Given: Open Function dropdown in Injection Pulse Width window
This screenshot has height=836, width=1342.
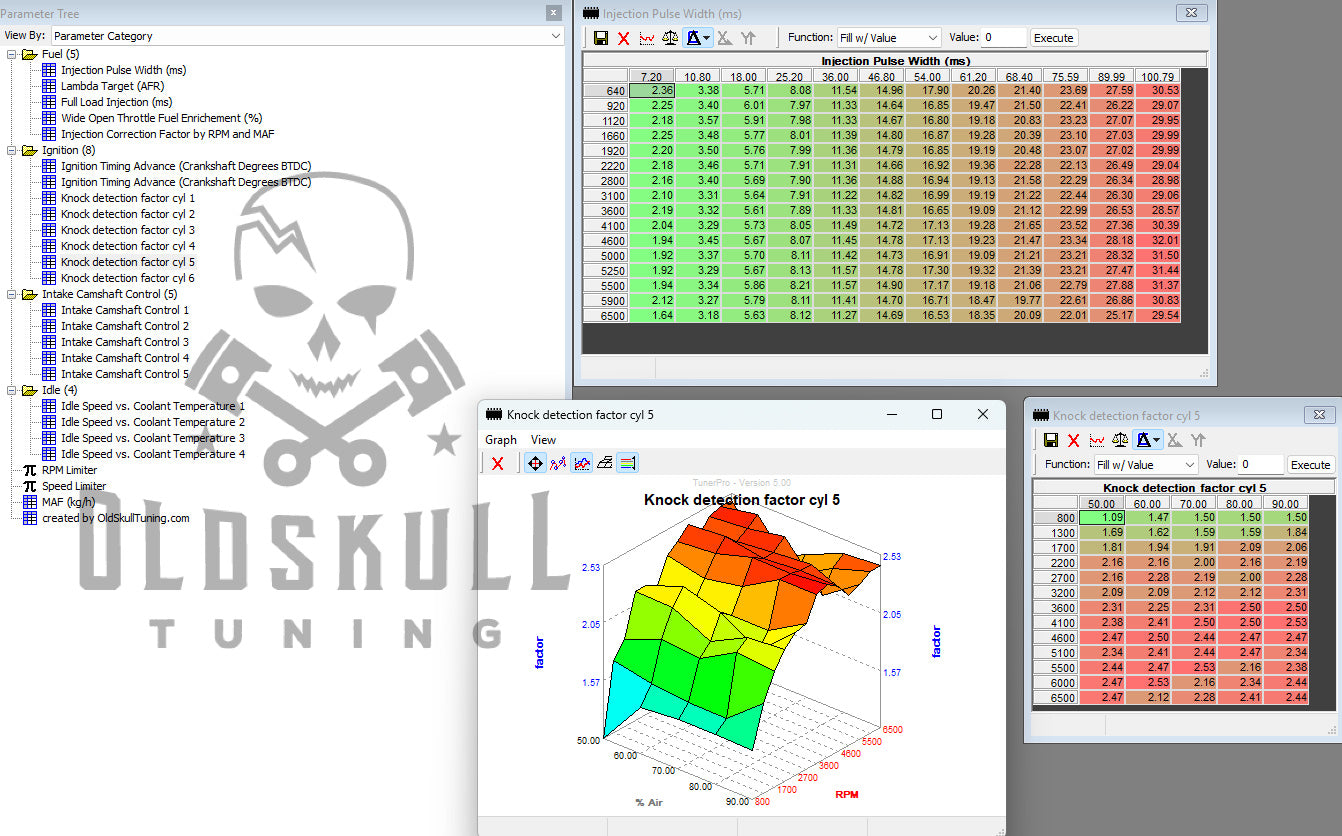Looking at the screenshot, I should pos(888,38).
